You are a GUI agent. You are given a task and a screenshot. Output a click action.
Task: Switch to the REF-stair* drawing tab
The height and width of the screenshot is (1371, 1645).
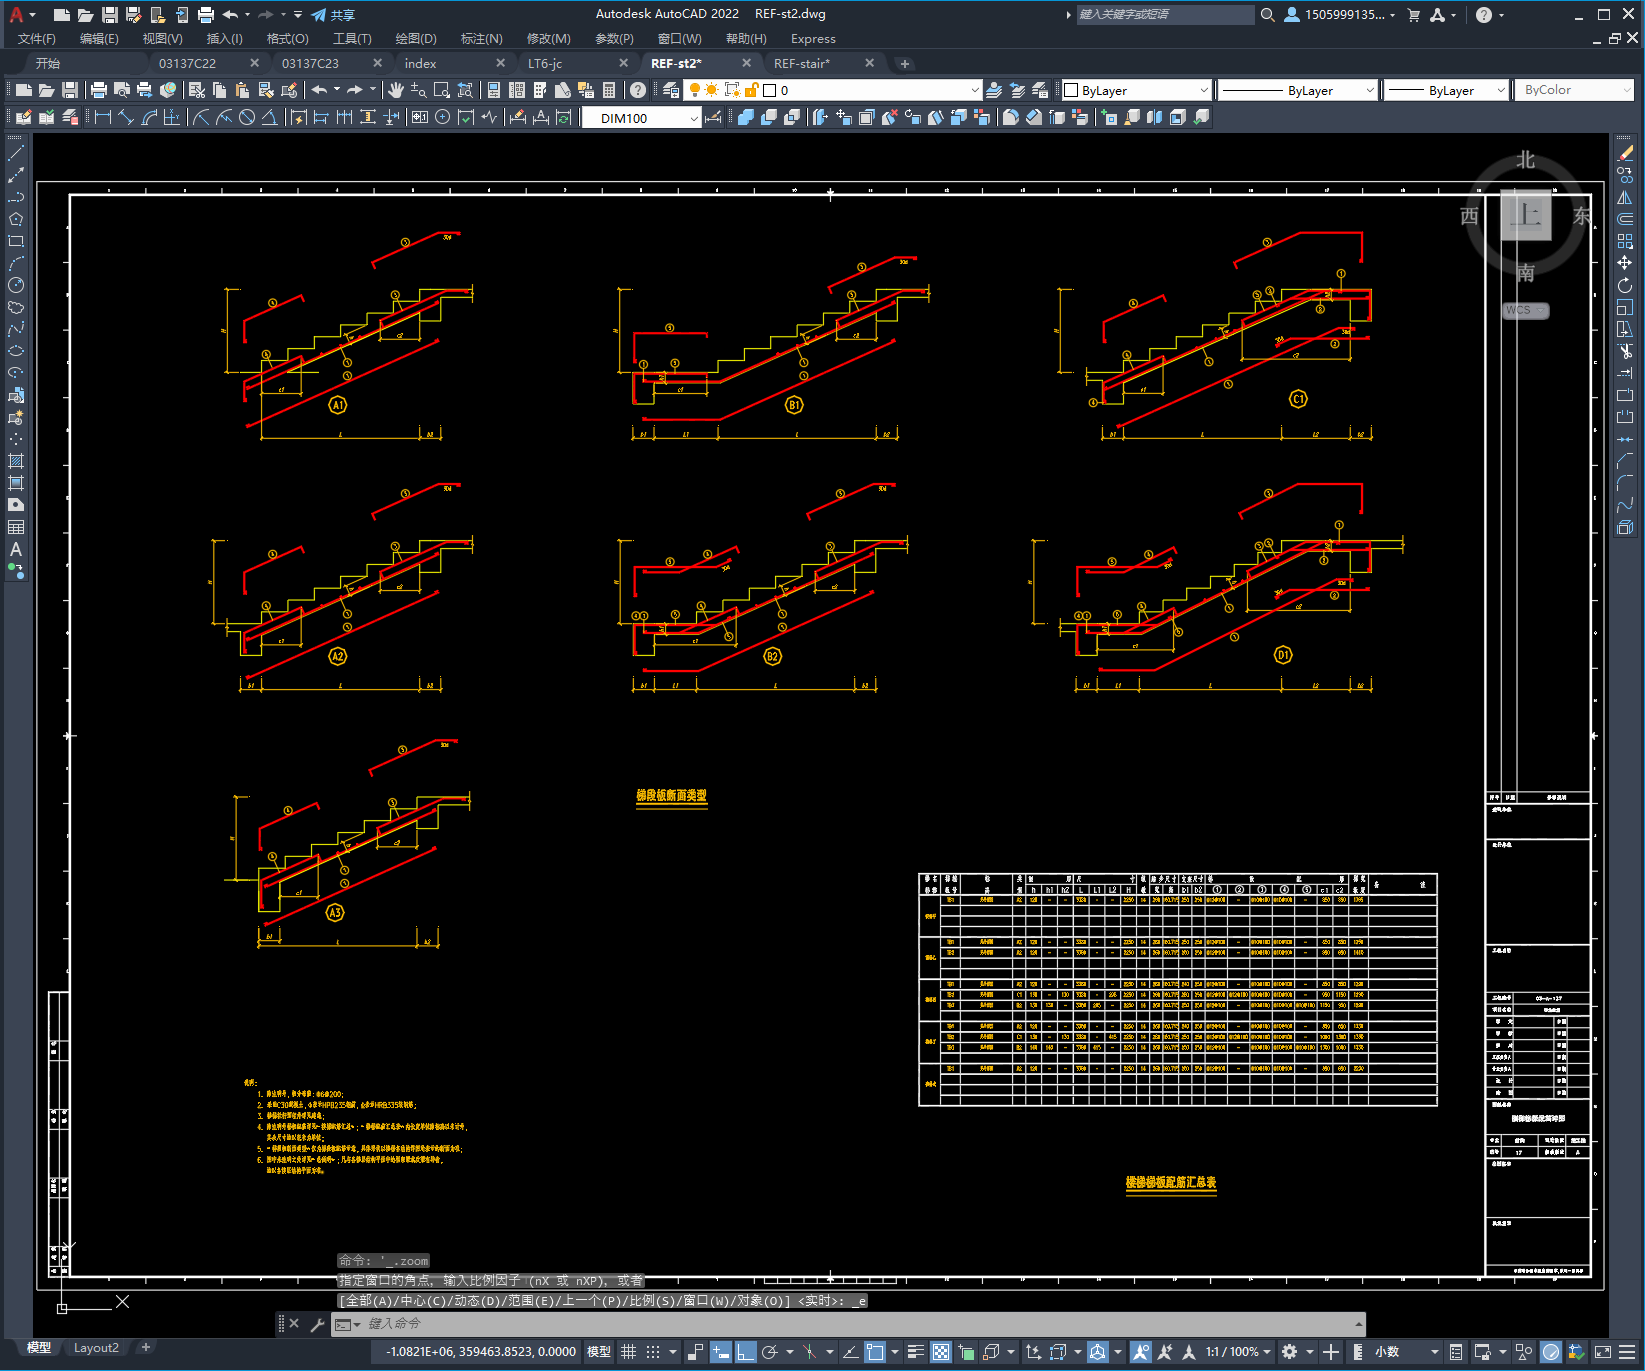click(x=802, y=63)
